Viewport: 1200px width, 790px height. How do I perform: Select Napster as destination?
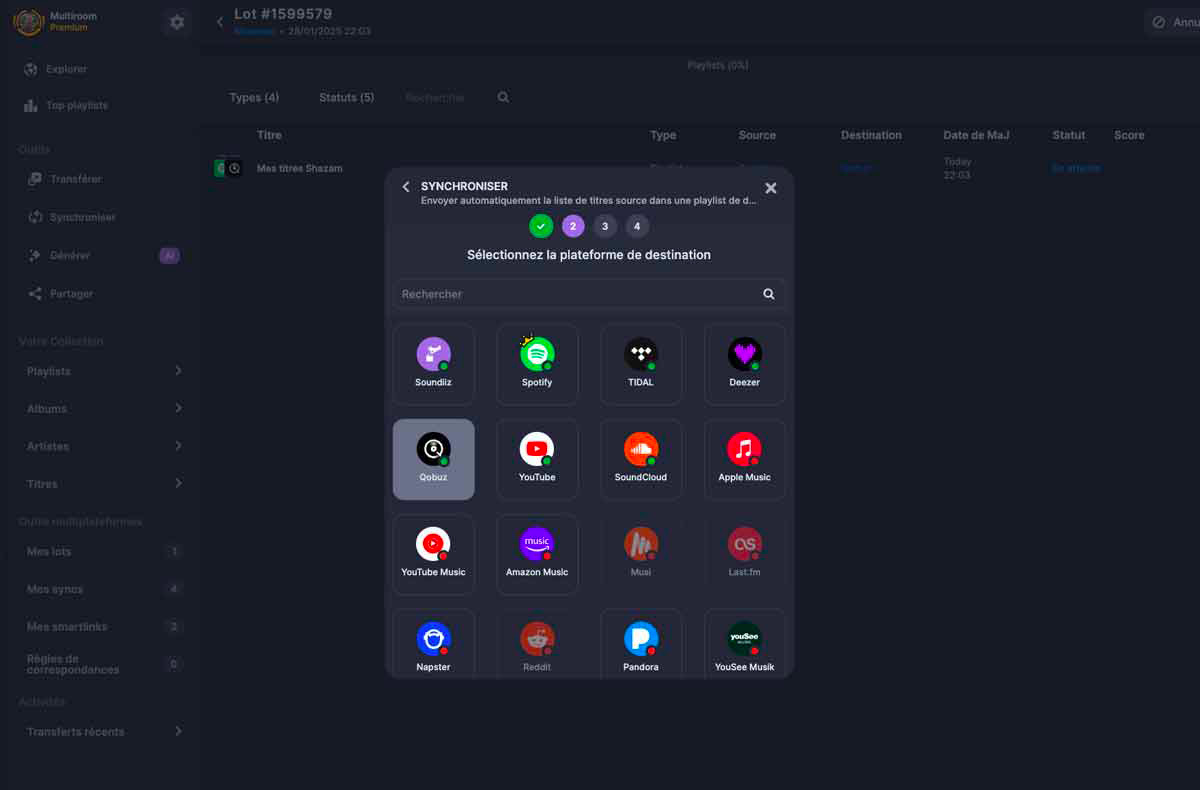[x=433, y=644]
